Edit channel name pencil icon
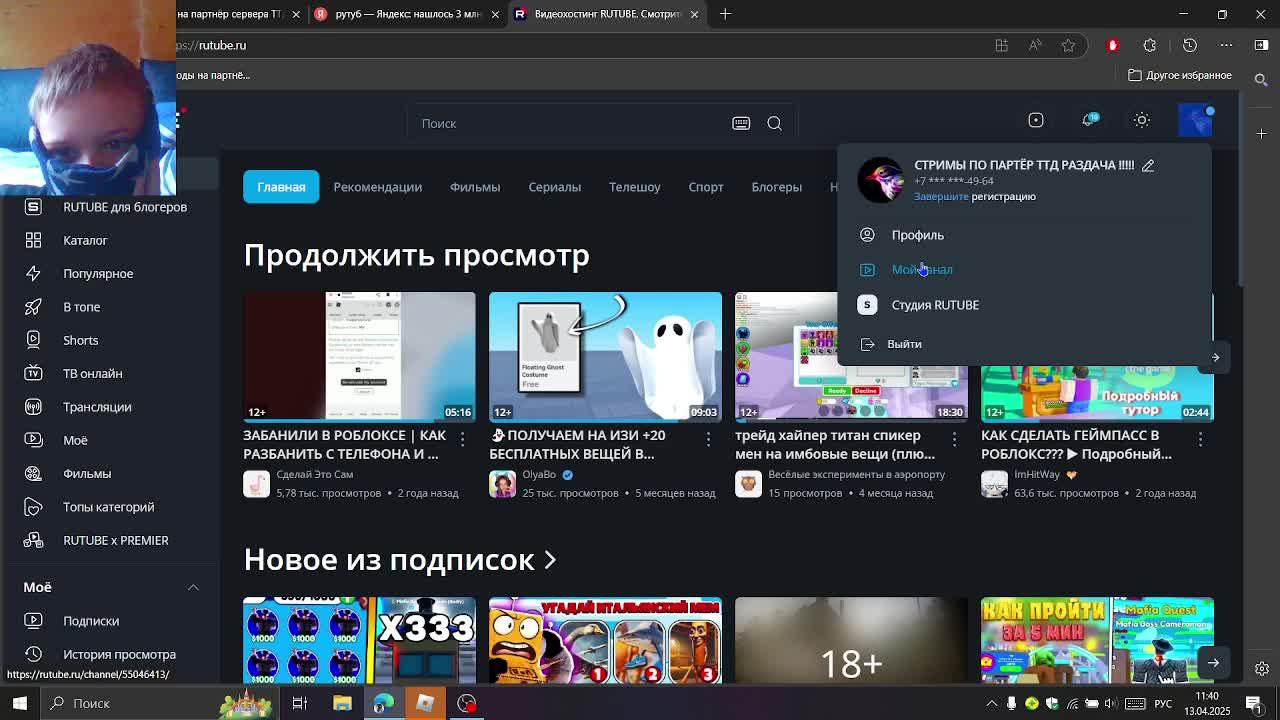The height and width of the screenshot is (720, 1280). pyautogui.click(x=1148, y=165)
